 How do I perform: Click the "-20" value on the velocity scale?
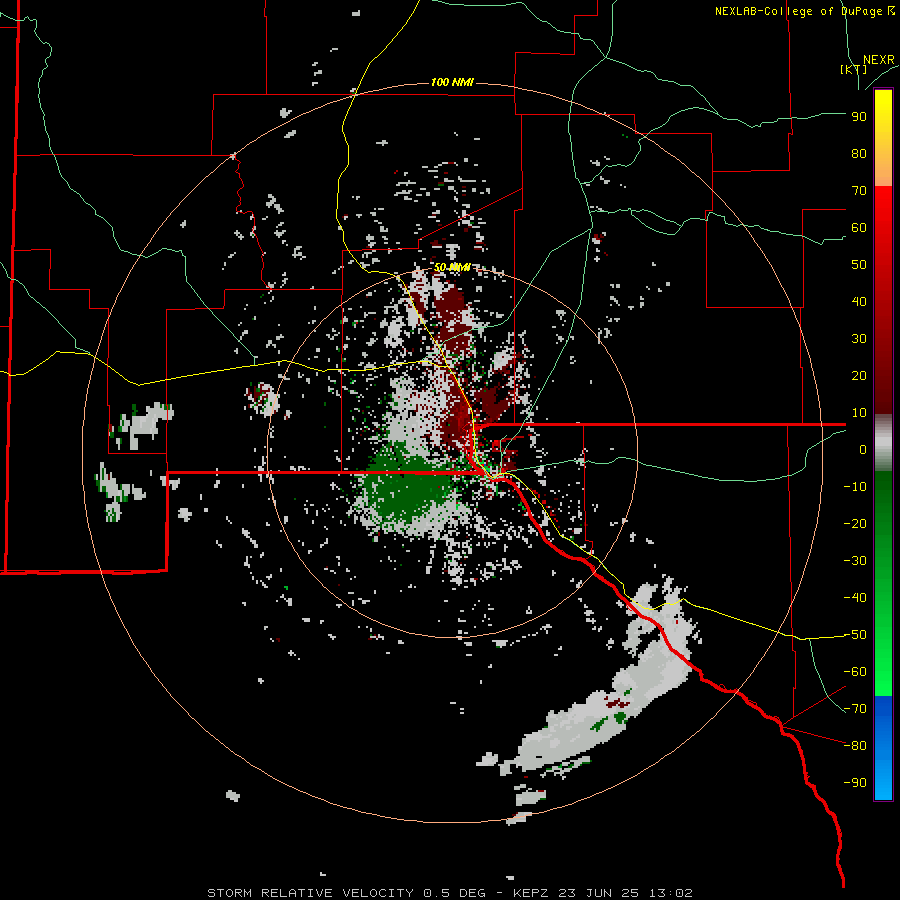tap(855, 523)
